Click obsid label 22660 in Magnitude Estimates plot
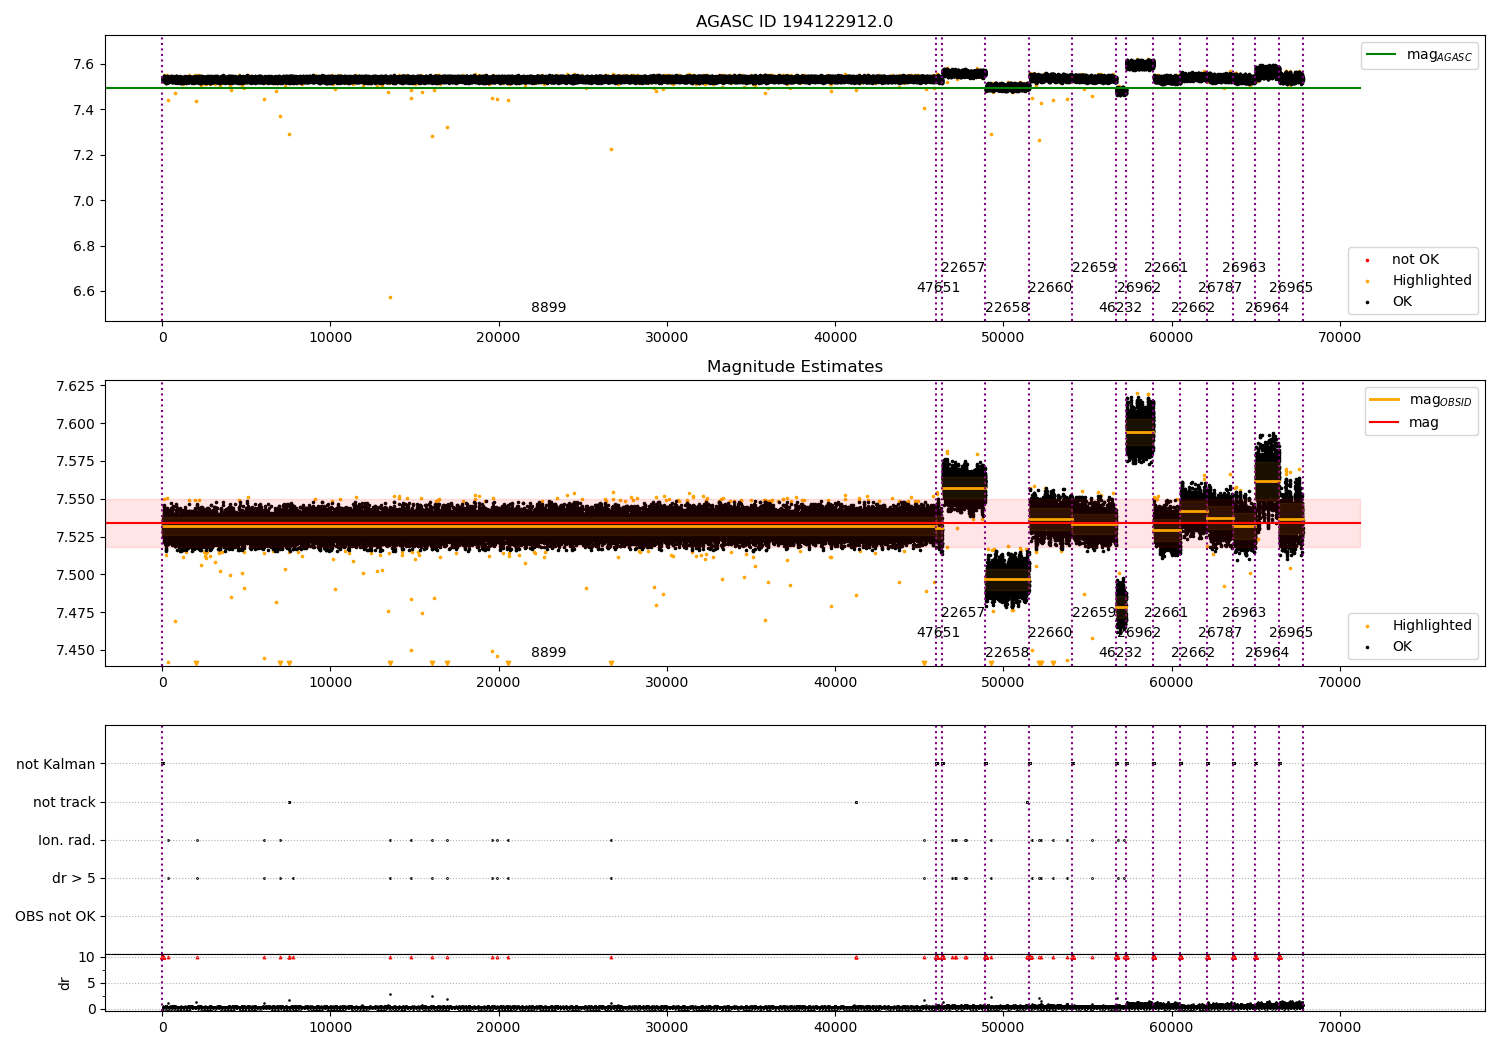This screenshot has height=1050, width=1500. (1050, 633)
